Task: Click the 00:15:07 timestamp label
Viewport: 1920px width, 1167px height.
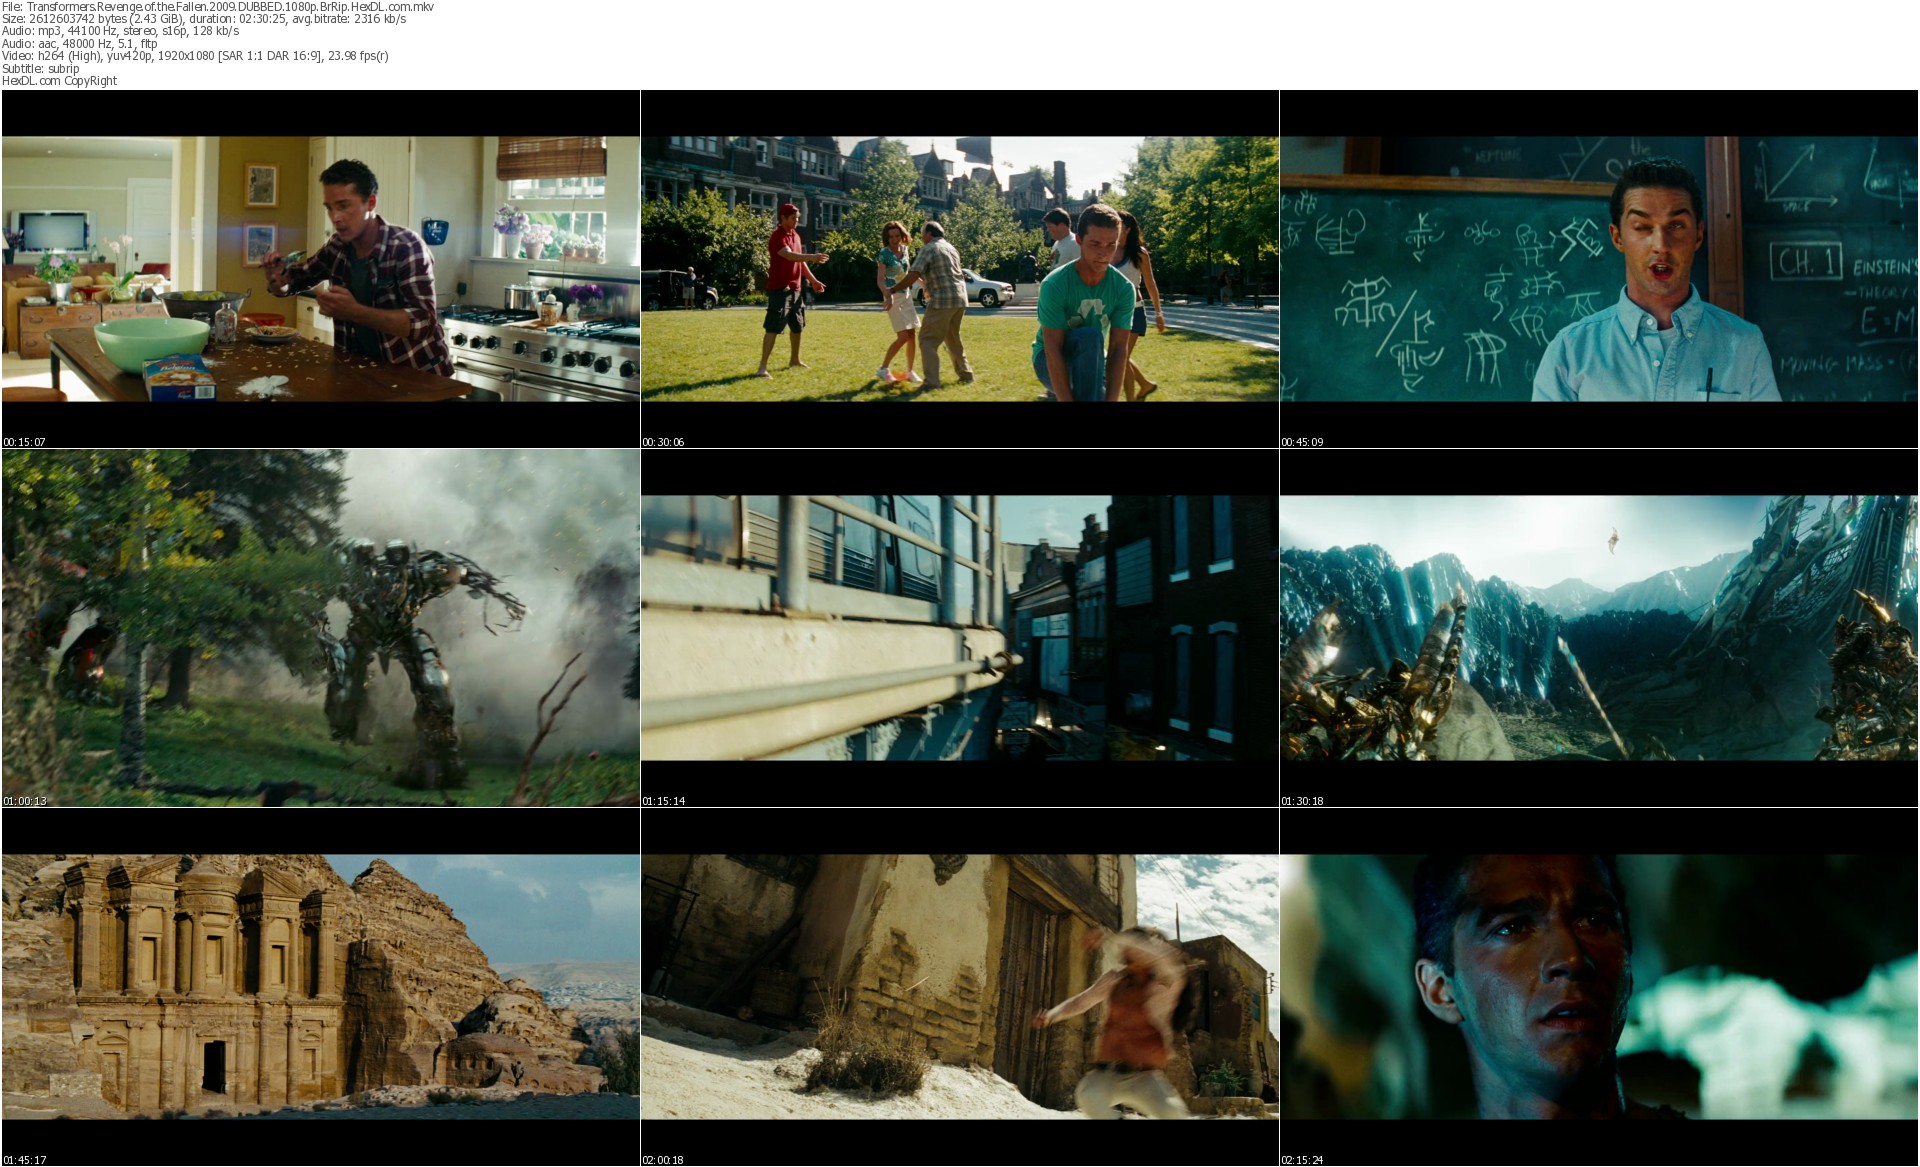Action: click(25, 442)
